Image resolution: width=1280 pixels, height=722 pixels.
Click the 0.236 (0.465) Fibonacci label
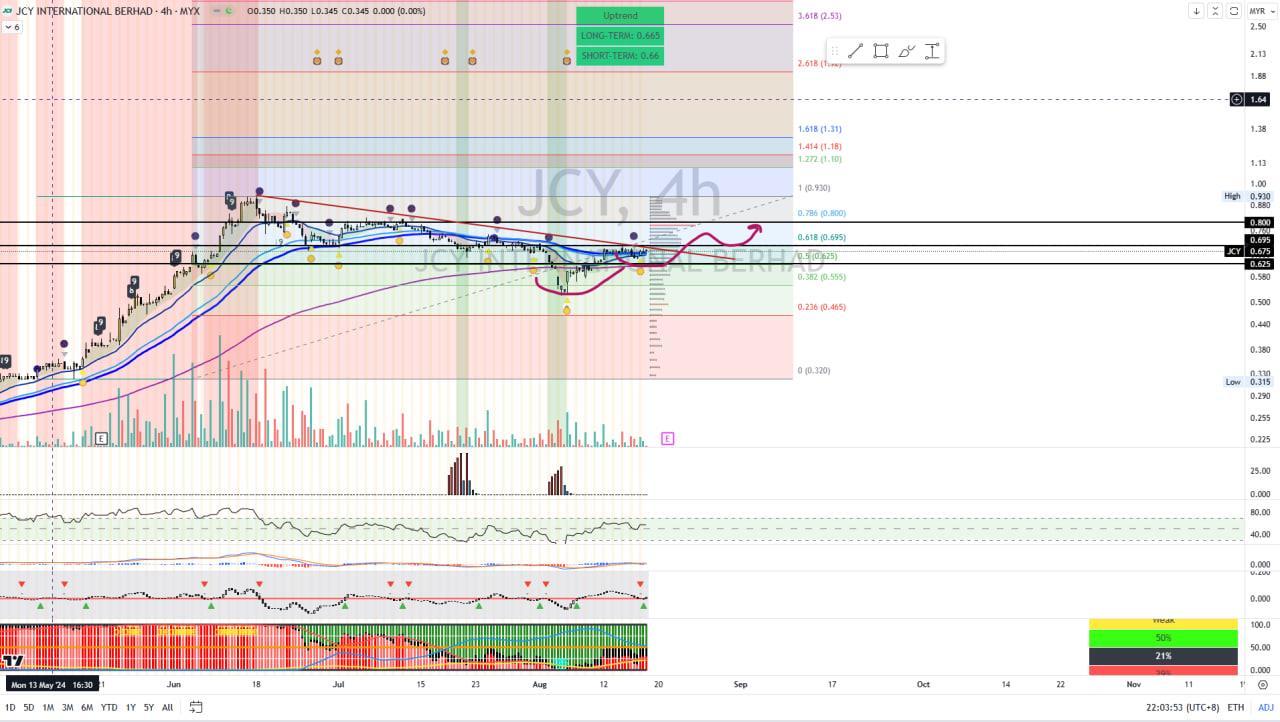pos(821,307)
